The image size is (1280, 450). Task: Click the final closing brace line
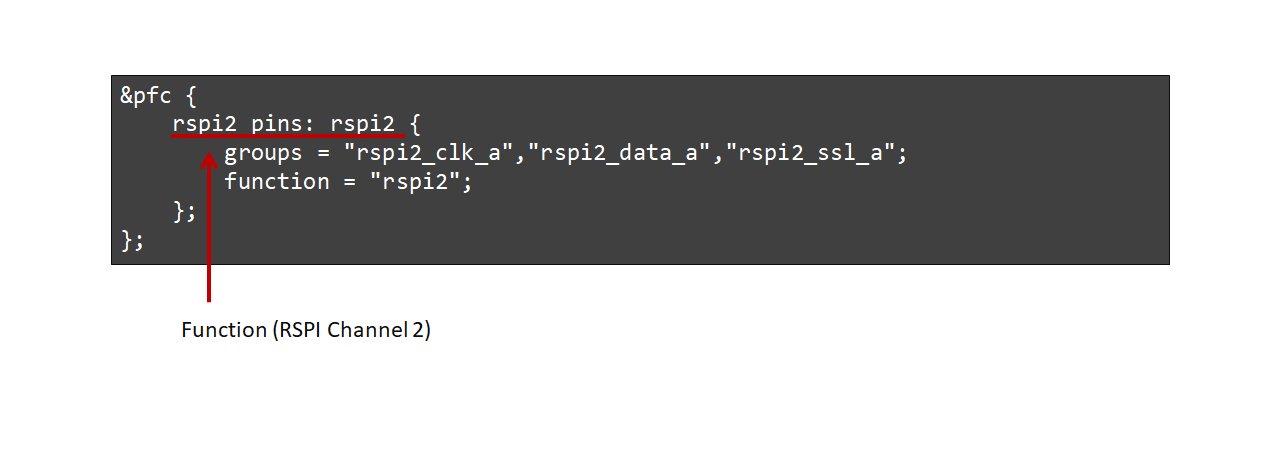click(x=133, y=240)
